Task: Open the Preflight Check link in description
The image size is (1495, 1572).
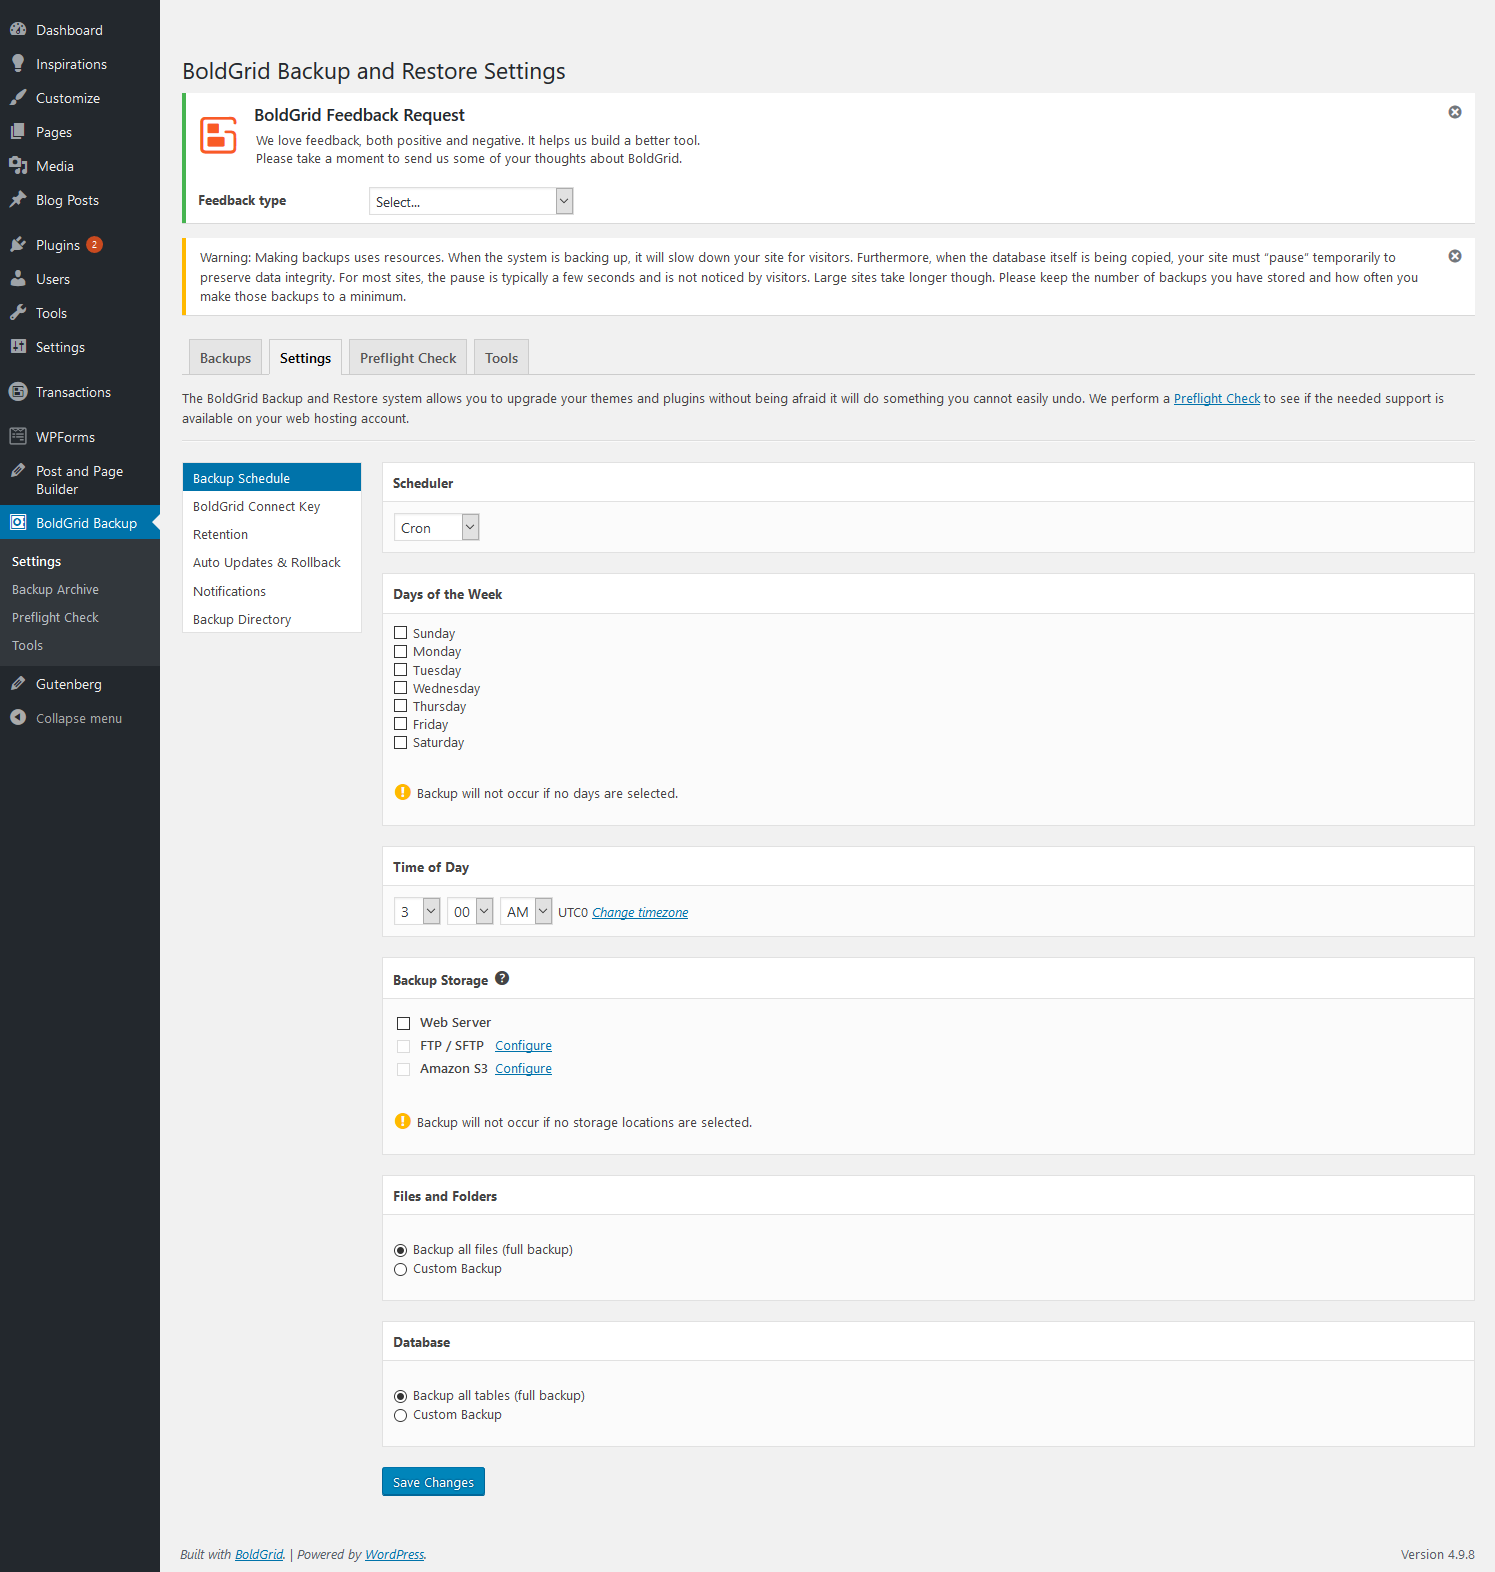Action: [1217, 398]
